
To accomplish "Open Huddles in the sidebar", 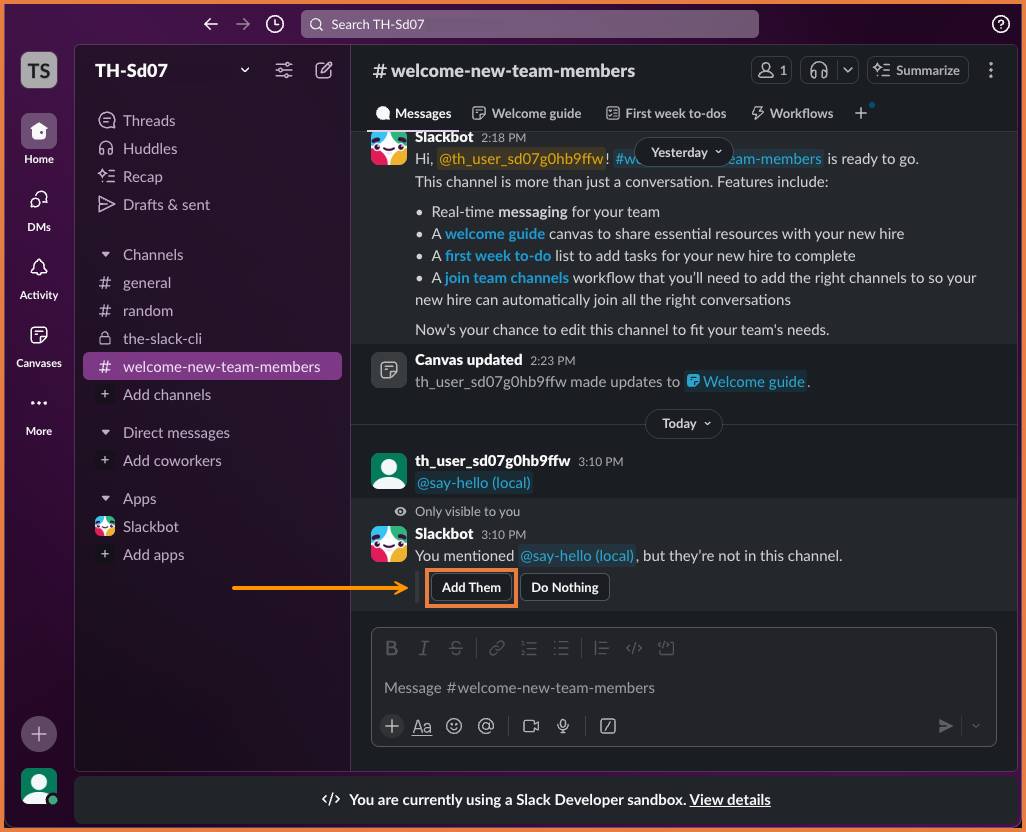I will pos(212,148).
